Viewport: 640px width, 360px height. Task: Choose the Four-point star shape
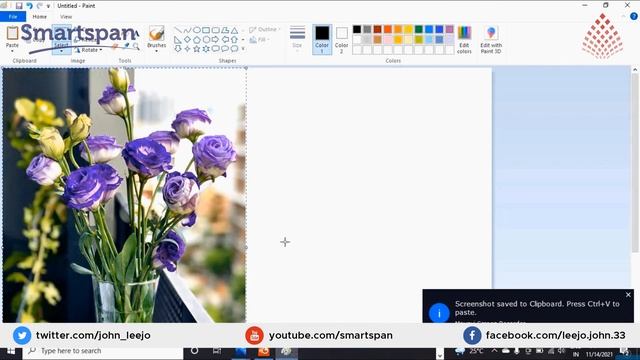click(x=187, y=49)
